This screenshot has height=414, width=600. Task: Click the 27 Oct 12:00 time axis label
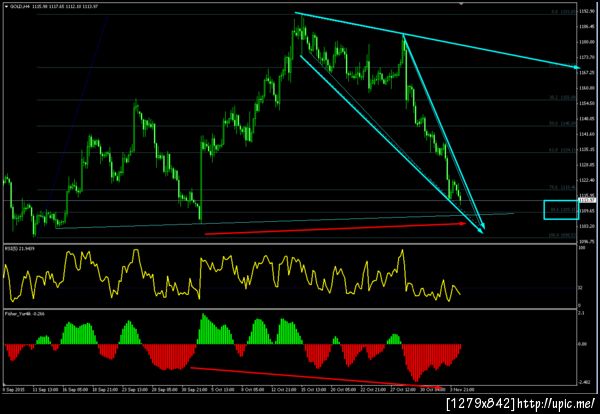[x=403, y=390]
